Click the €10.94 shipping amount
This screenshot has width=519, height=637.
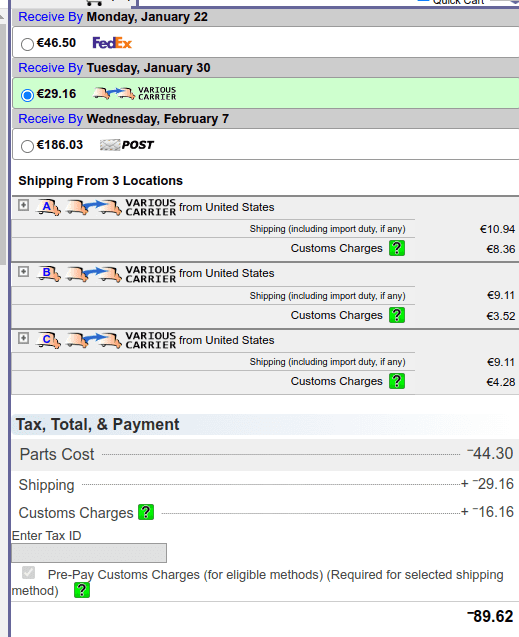coord(497,229)
